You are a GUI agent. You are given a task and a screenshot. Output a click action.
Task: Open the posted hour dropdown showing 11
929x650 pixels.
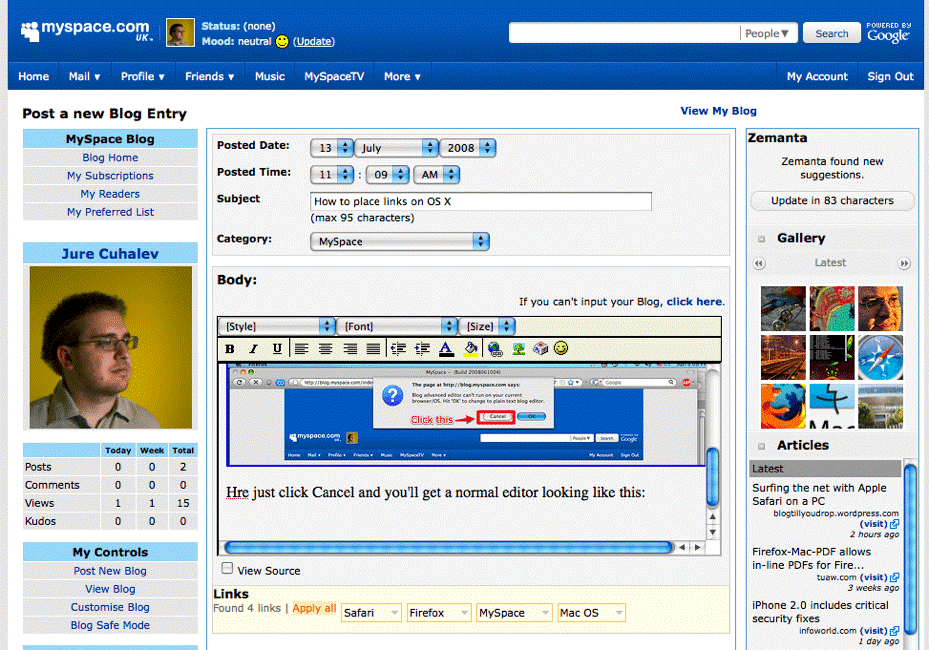(x=332, y=174)
